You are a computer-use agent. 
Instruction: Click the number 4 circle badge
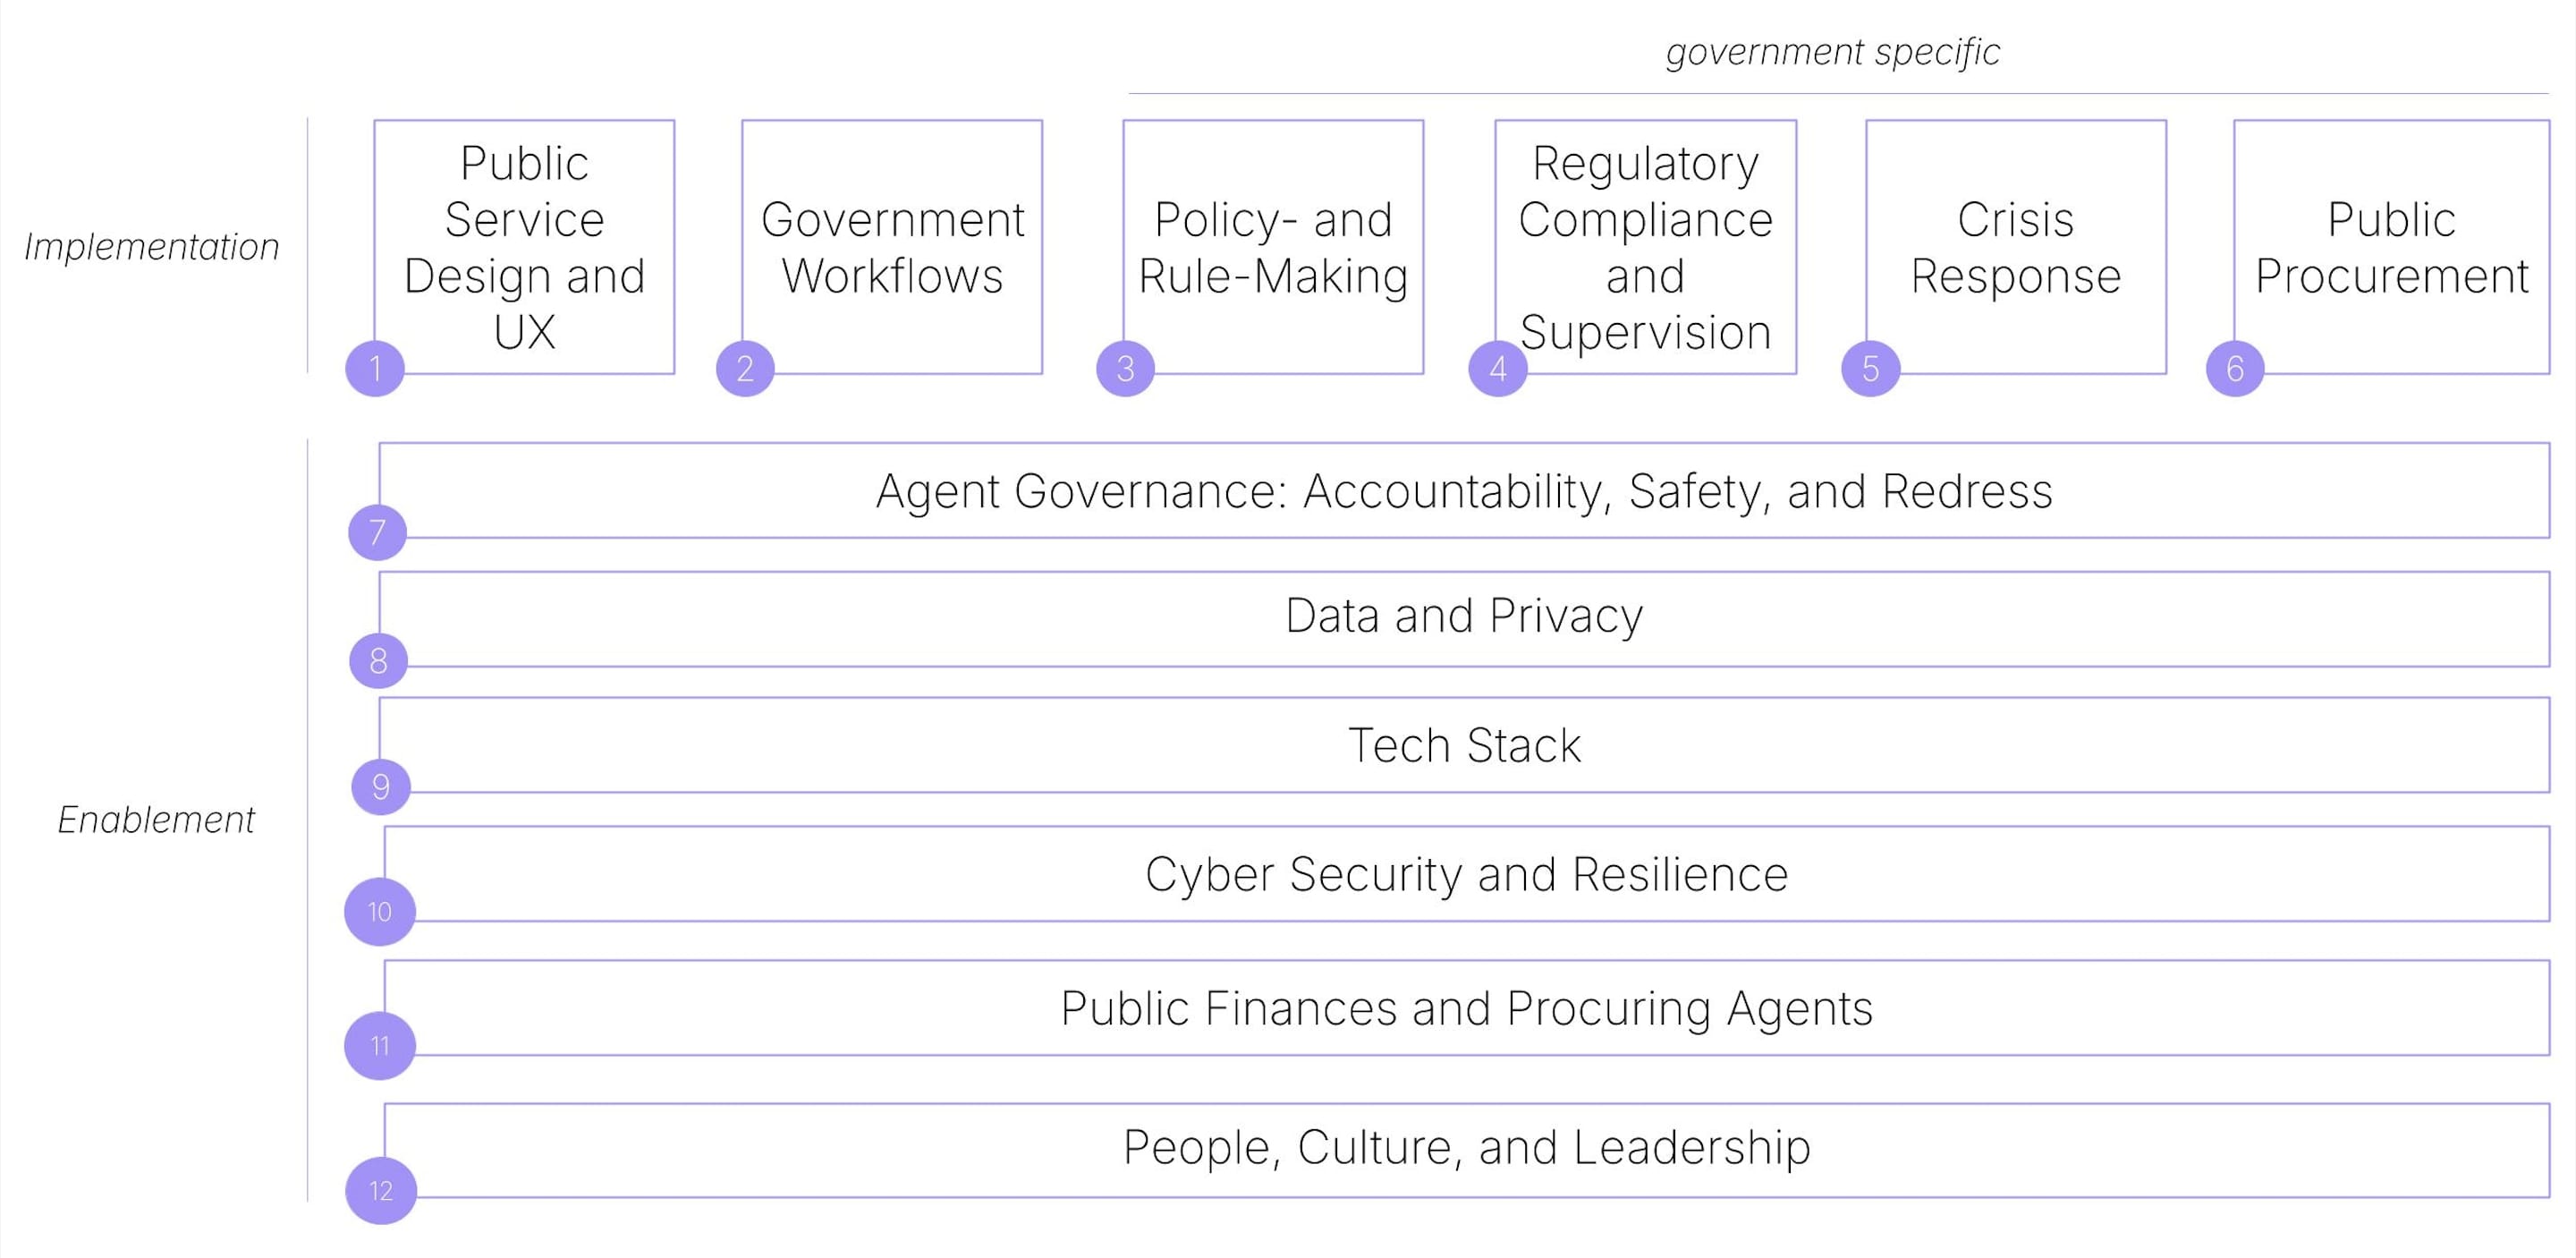tap(1497, 369)
